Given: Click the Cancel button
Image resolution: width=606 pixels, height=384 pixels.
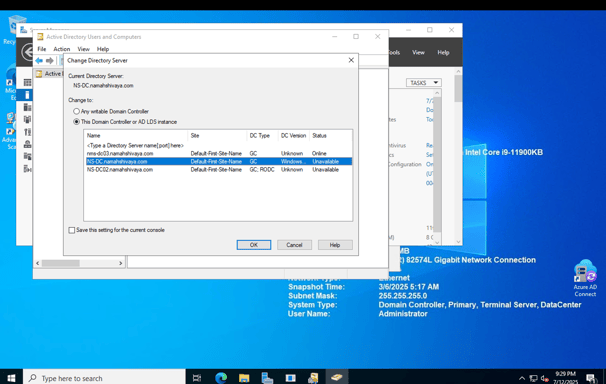Looking at the screenshot, I should [294, 245].
